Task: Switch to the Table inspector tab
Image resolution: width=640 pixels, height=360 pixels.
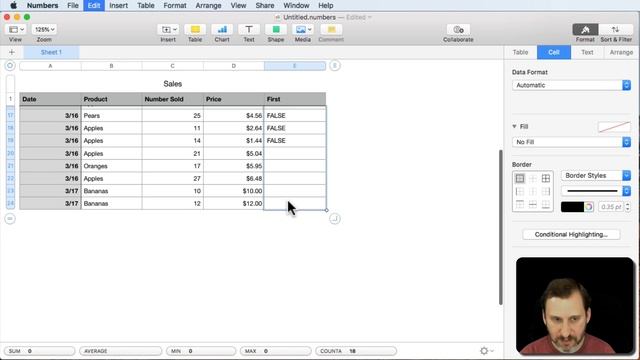Action: pyautogui.click(x=520, y=52)
